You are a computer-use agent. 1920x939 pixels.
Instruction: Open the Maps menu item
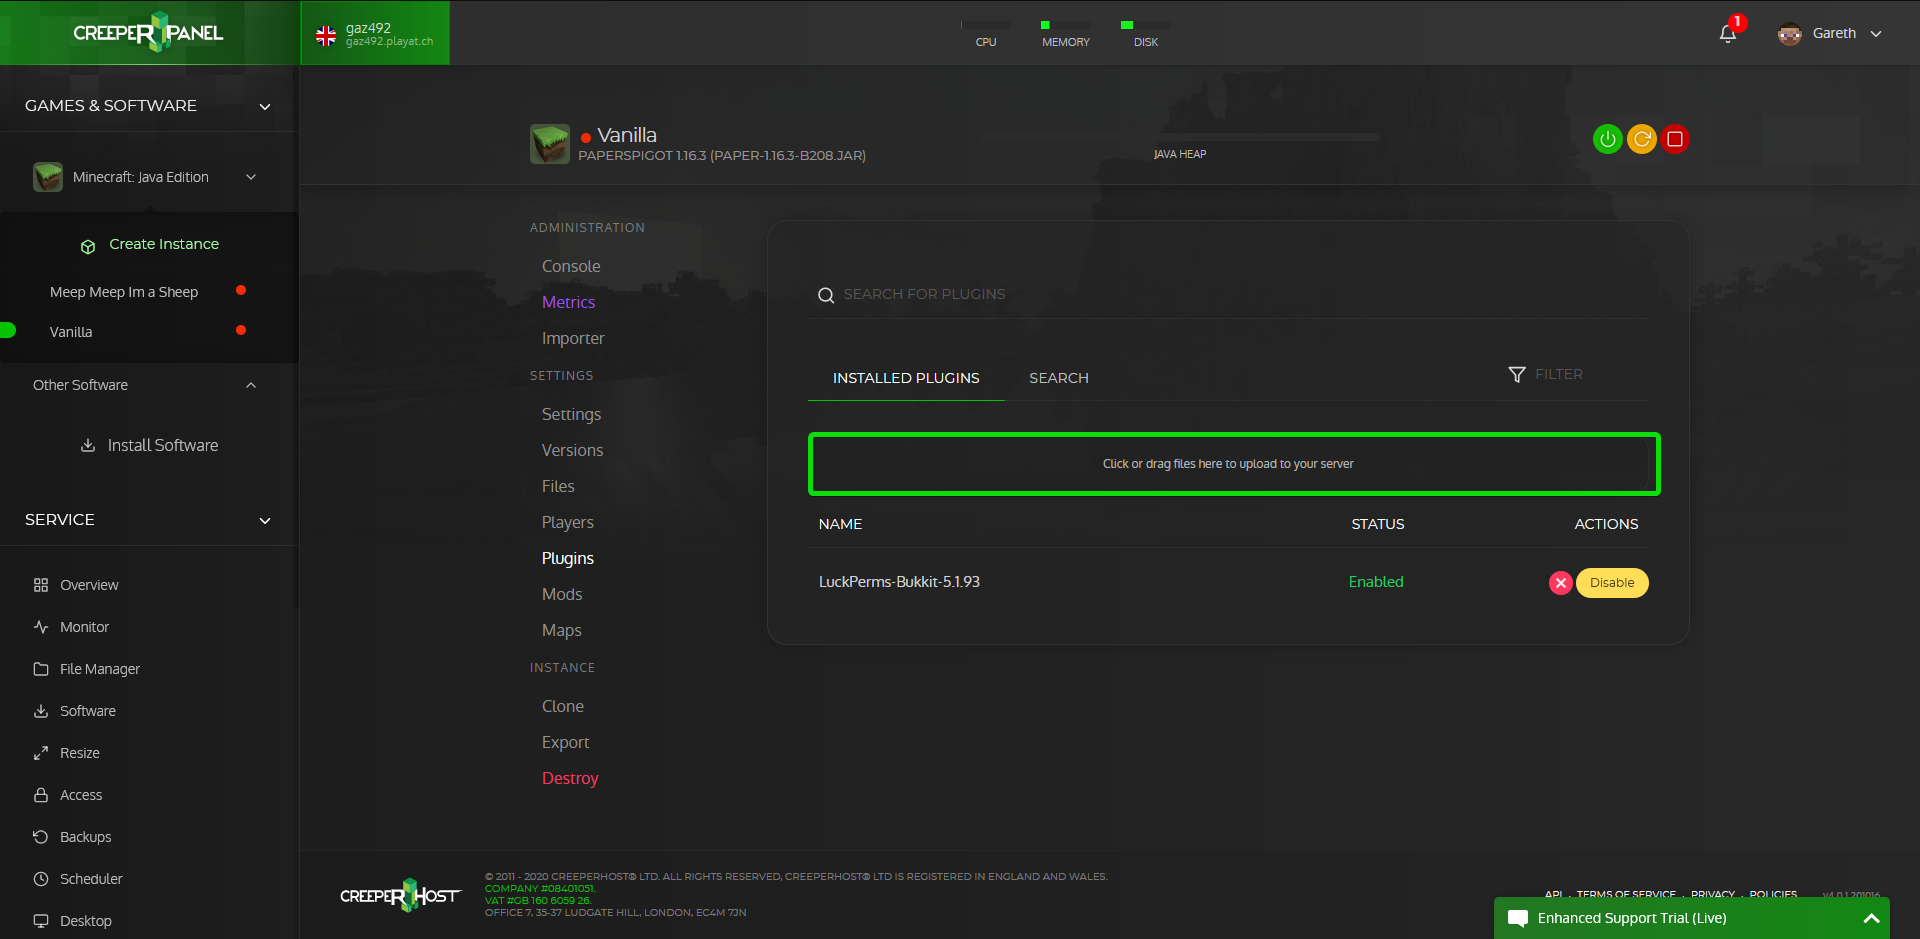point(561,630)
